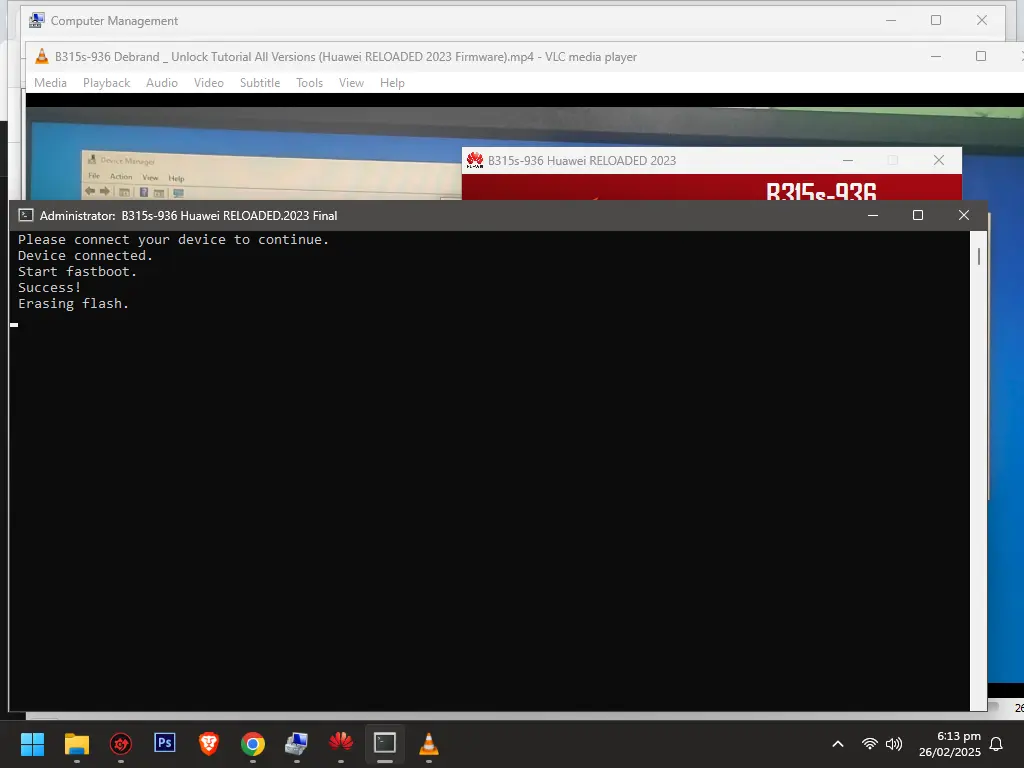Minimize the Administrator command prompt window
Viewport: 1024px width, 768px height.
(x=872, y=215)
